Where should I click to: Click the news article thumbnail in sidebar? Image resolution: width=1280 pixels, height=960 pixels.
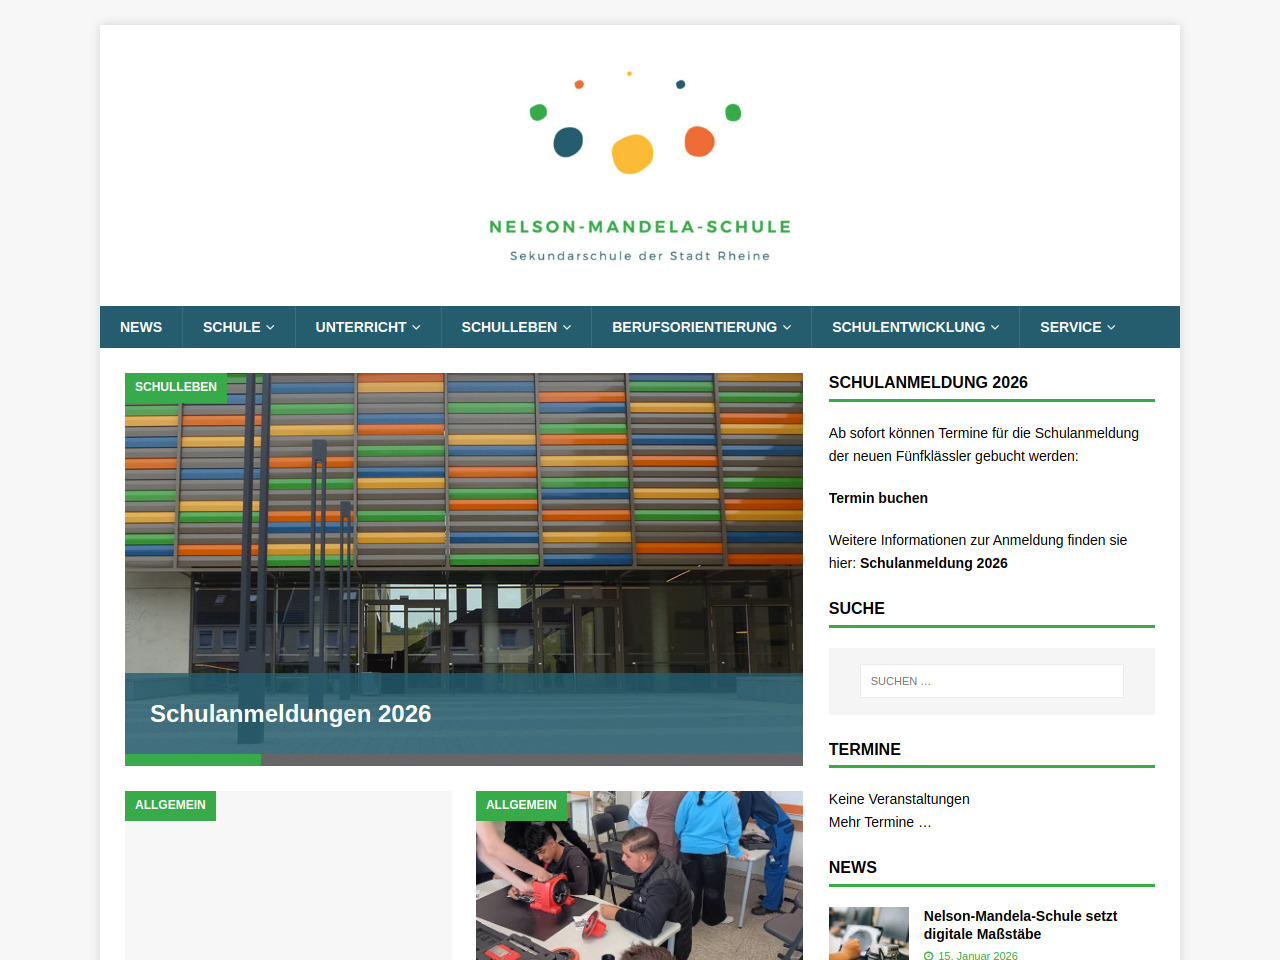[868, 933]
